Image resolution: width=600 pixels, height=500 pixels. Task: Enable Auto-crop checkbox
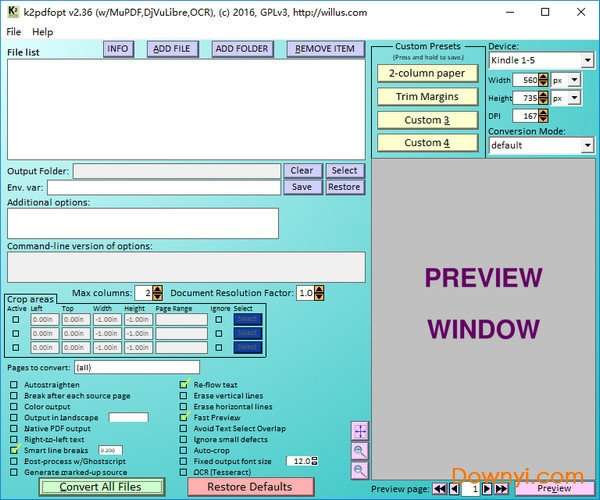click(184, 450)
